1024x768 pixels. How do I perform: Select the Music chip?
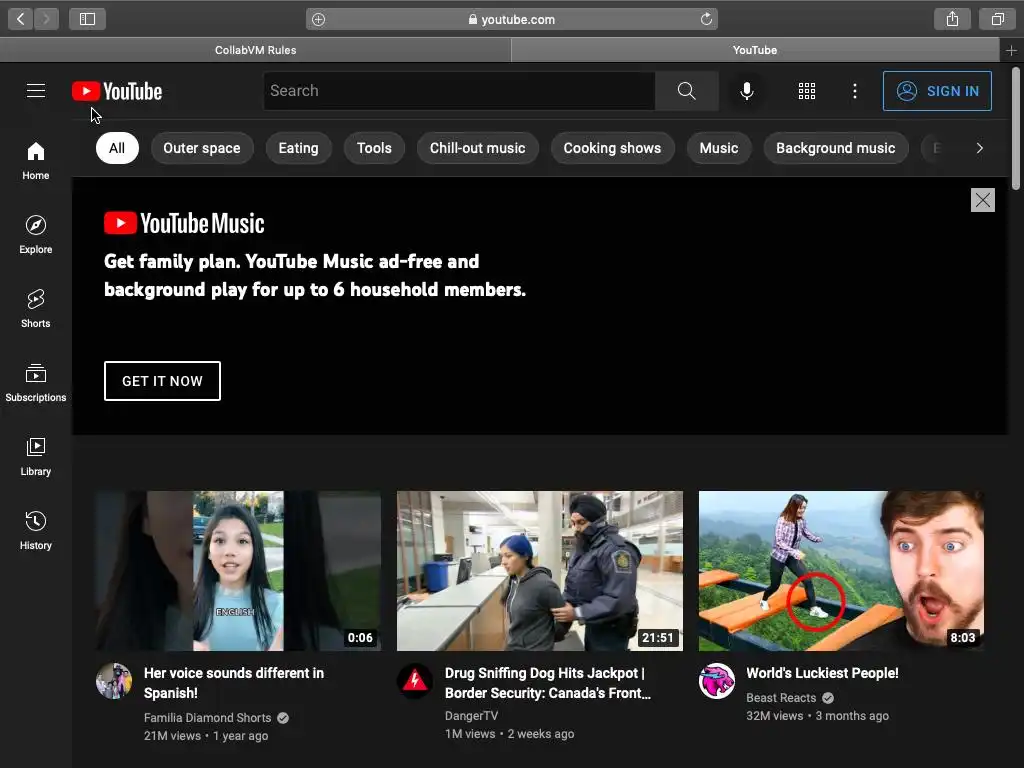point(718,148)
